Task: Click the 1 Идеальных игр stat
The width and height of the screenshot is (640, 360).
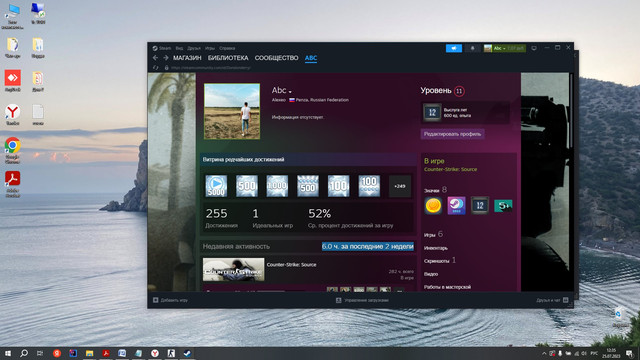Action: (272, 218)
